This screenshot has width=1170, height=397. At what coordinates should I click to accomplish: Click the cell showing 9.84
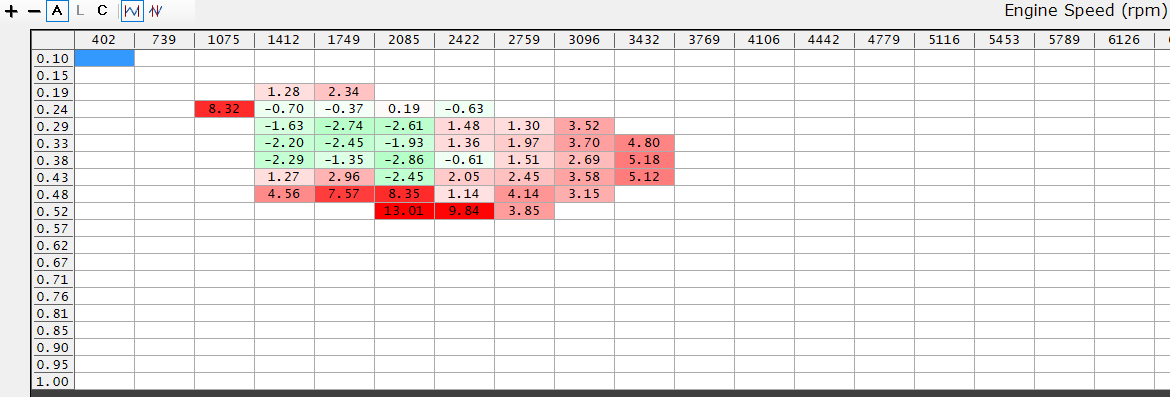464,211
